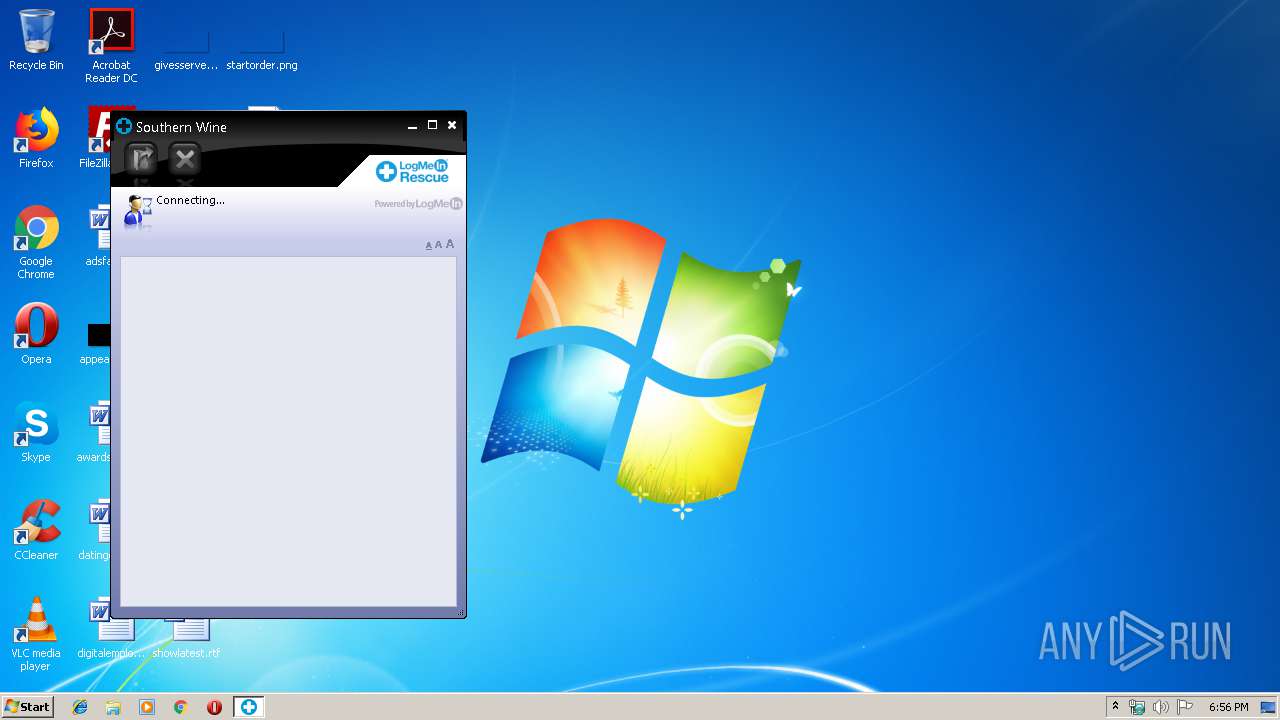Open the Start menu
Image resolution: width=1280 pixels, height=720 pixels.
click(x=28, y=706)
